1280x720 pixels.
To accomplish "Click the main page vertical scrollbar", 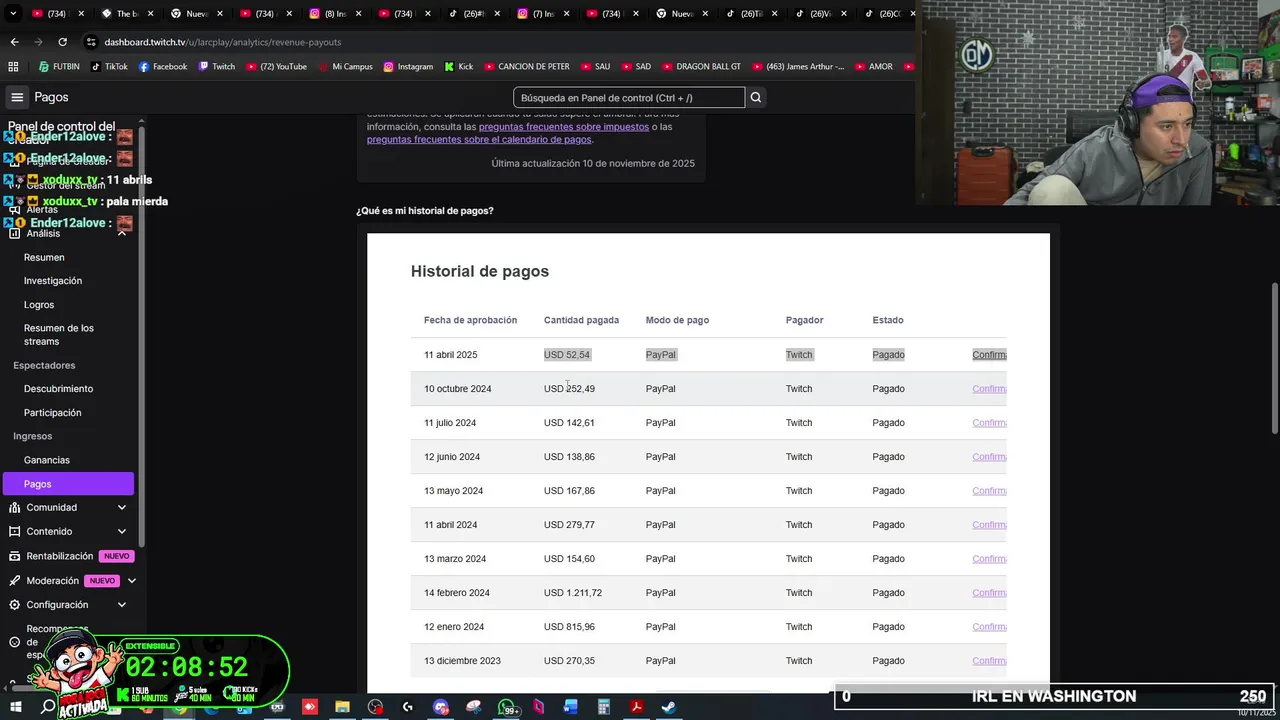I will [1274, 358].
